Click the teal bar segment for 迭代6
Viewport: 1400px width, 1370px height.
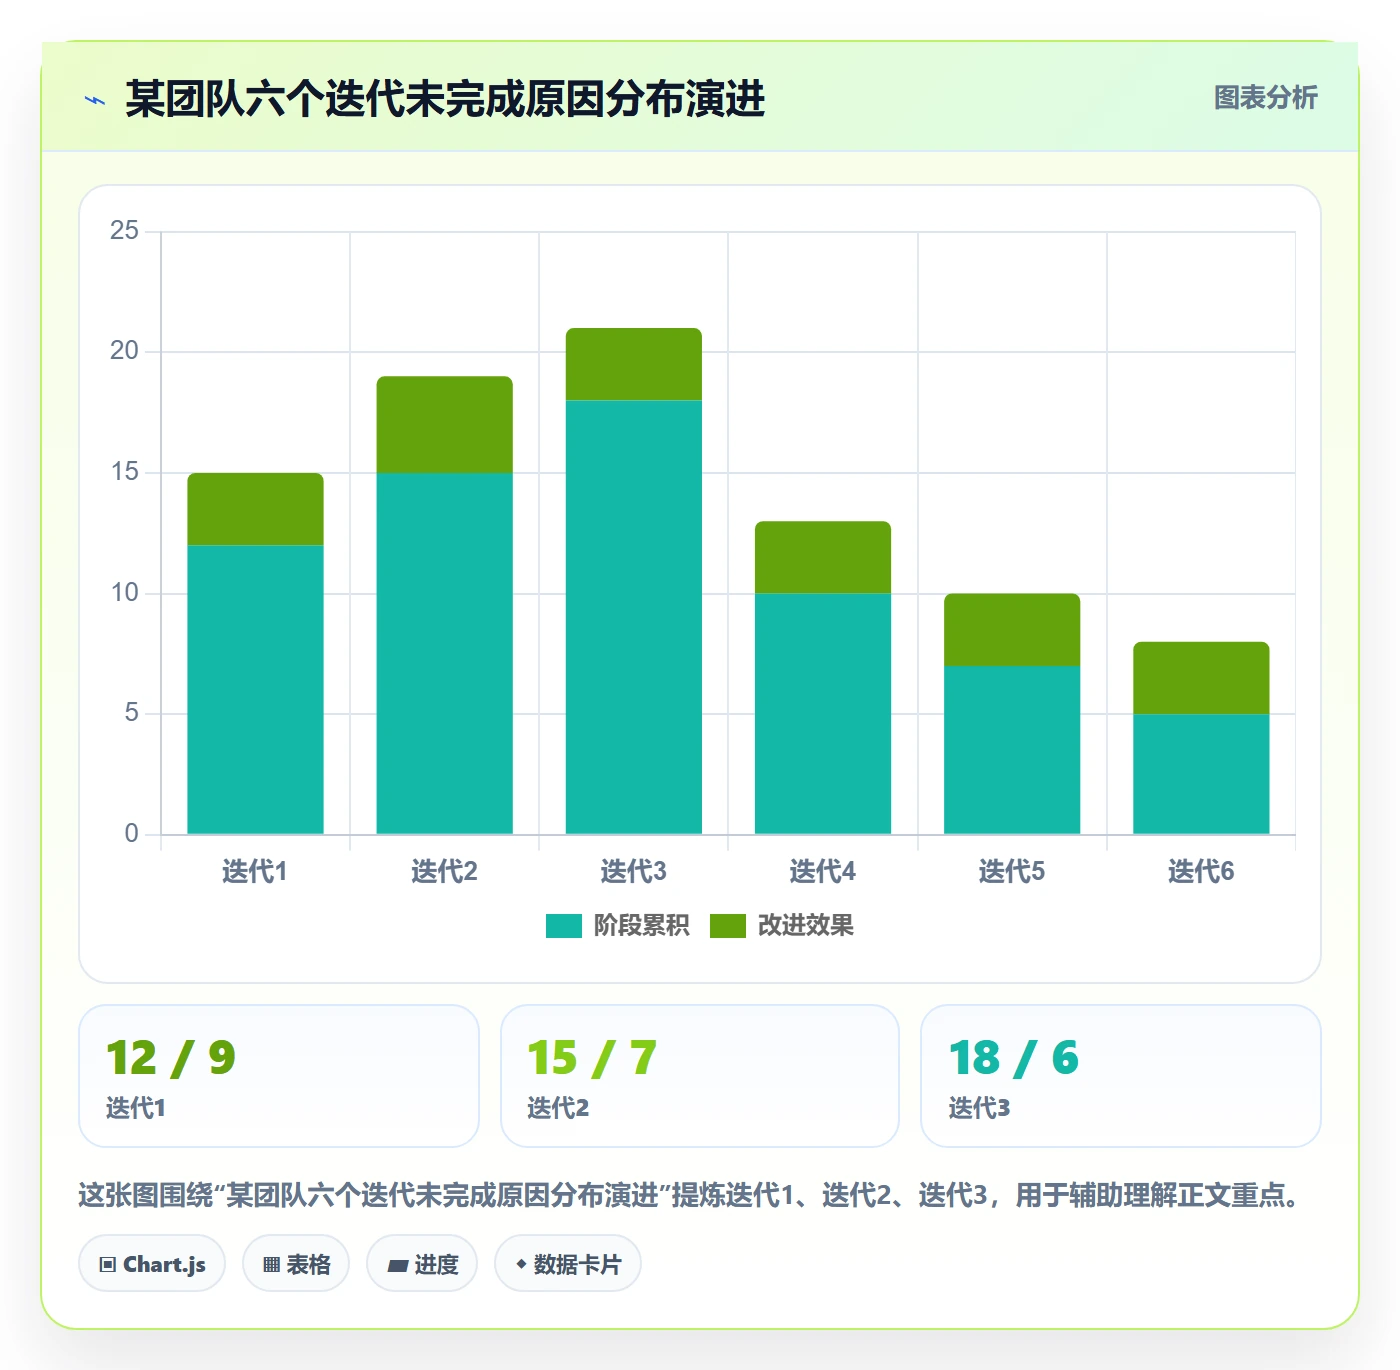tap(1201, 774)
